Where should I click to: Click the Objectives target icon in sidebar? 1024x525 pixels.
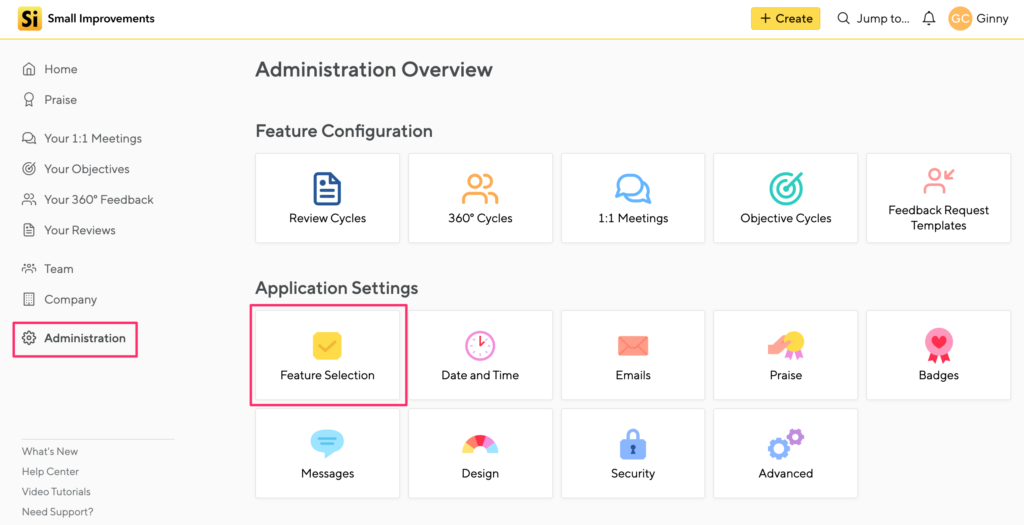tap(29, 169)
